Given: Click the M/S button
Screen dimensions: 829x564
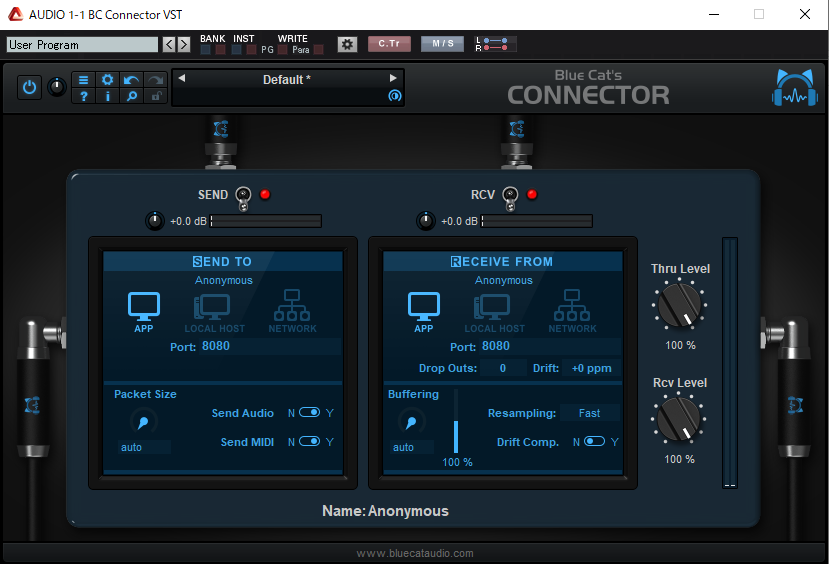Looking at the screenshot, I should click(x=443, y=44).
